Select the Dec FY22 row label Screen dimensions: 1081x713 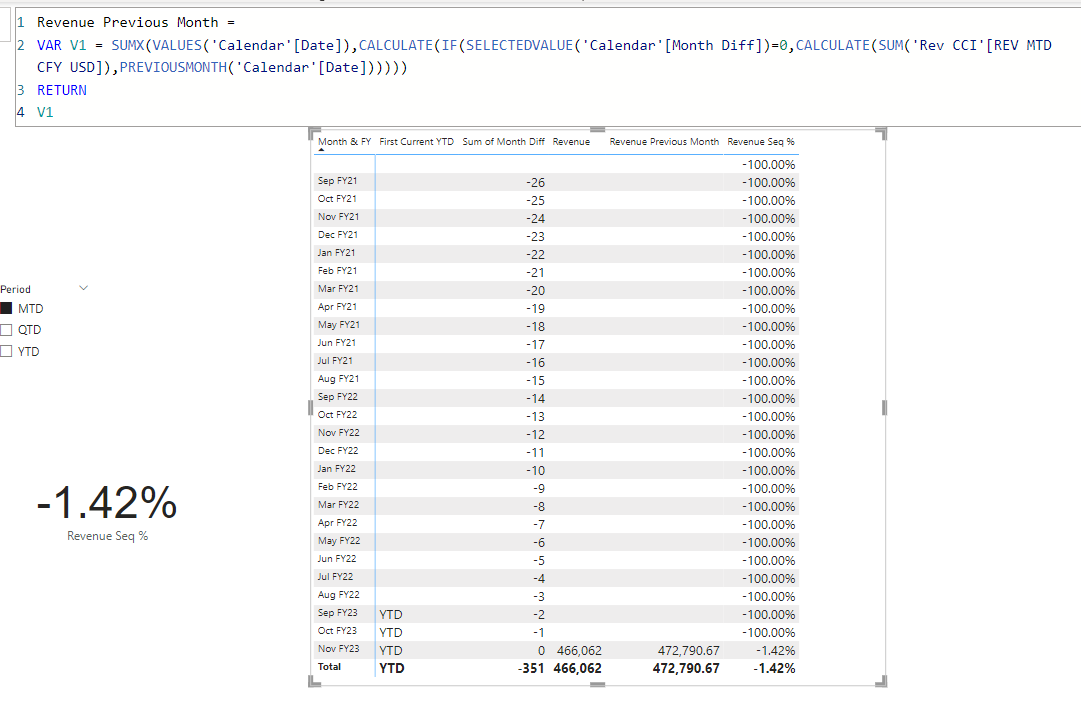[338, 450]
